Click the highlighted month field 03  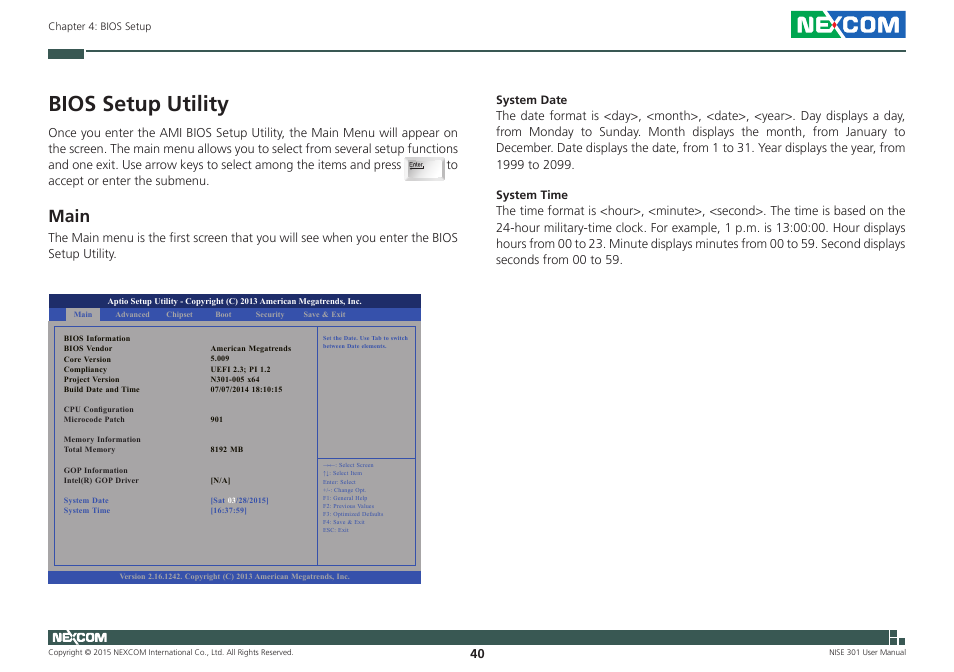pyautogui.click(x=231, y=501)
